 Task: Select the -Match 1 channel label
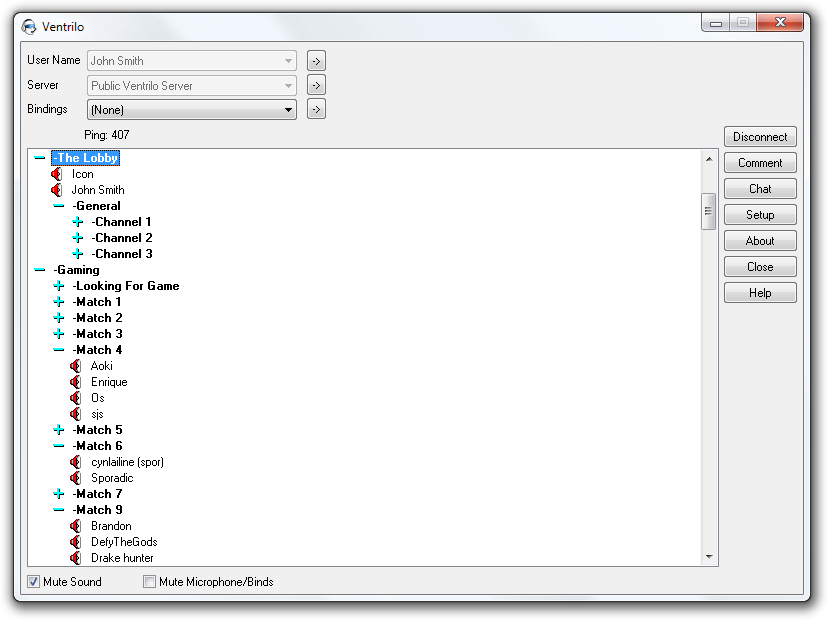point(97,302)
